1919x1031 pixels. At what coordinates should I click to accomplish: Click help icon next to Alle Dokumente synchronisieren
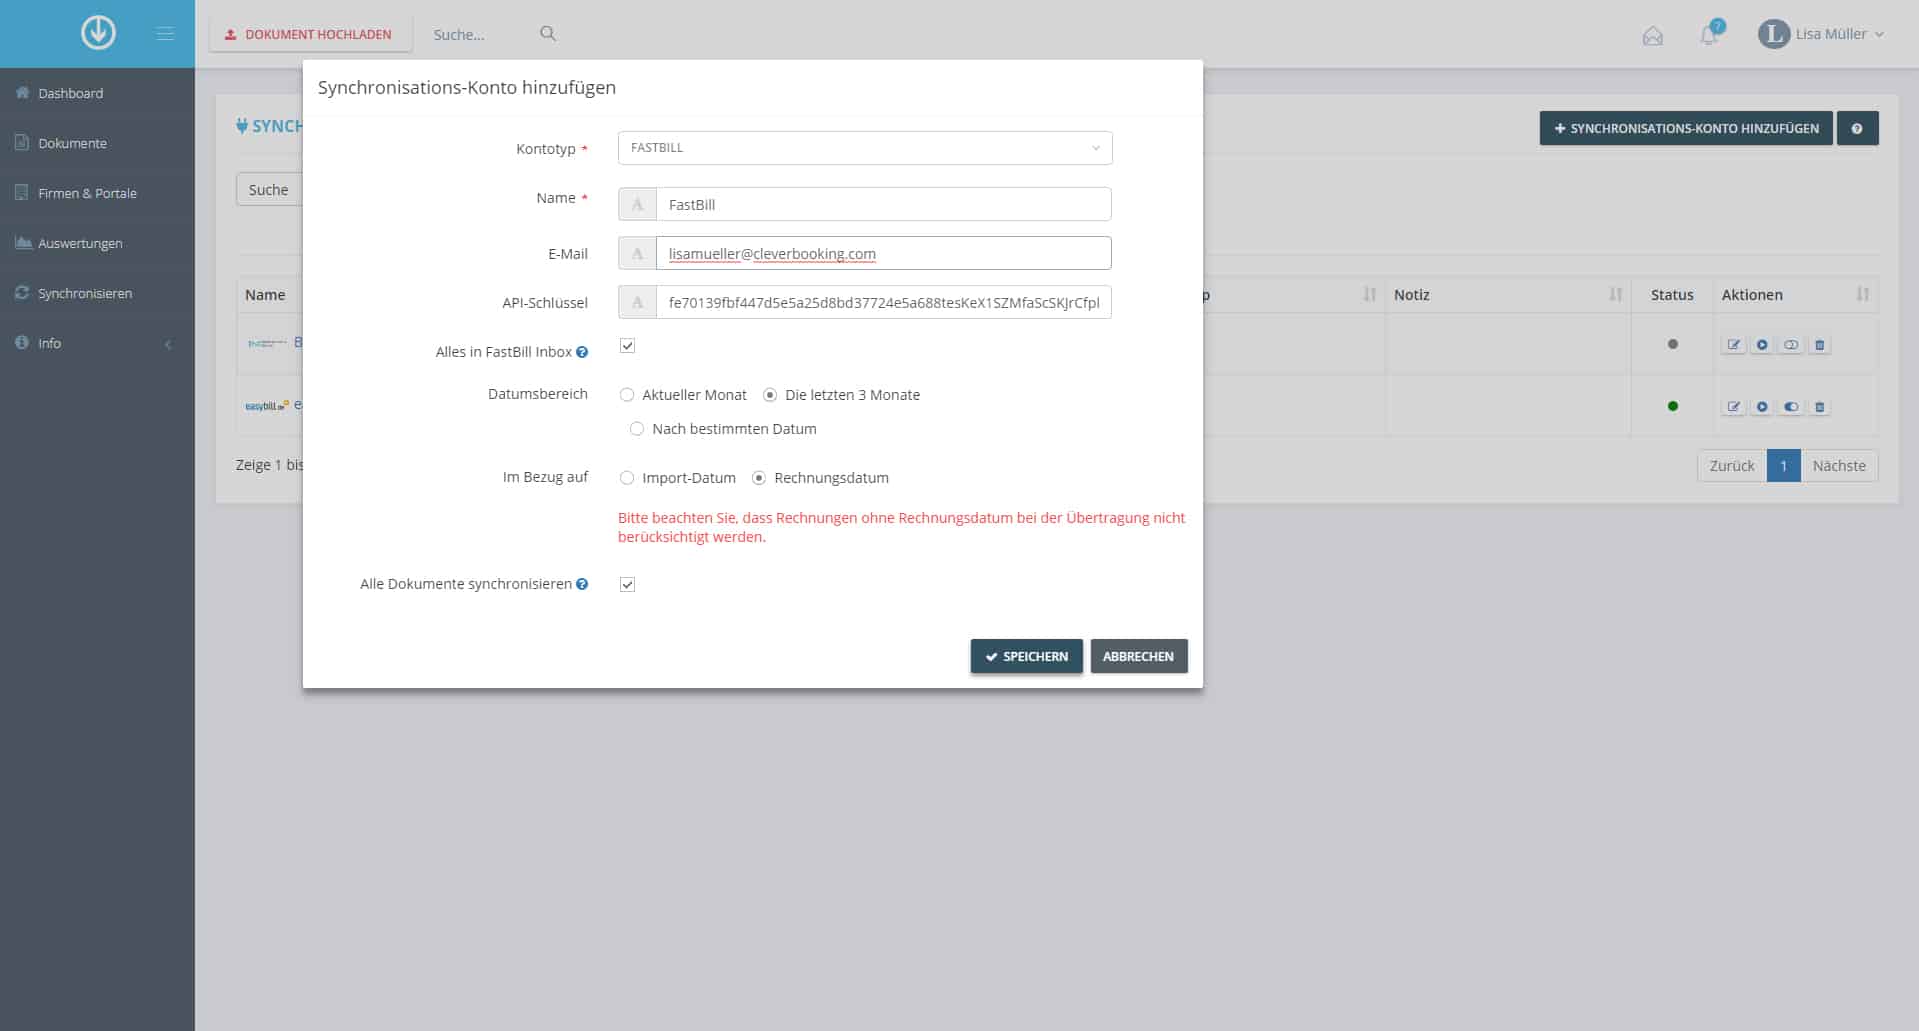582,584
